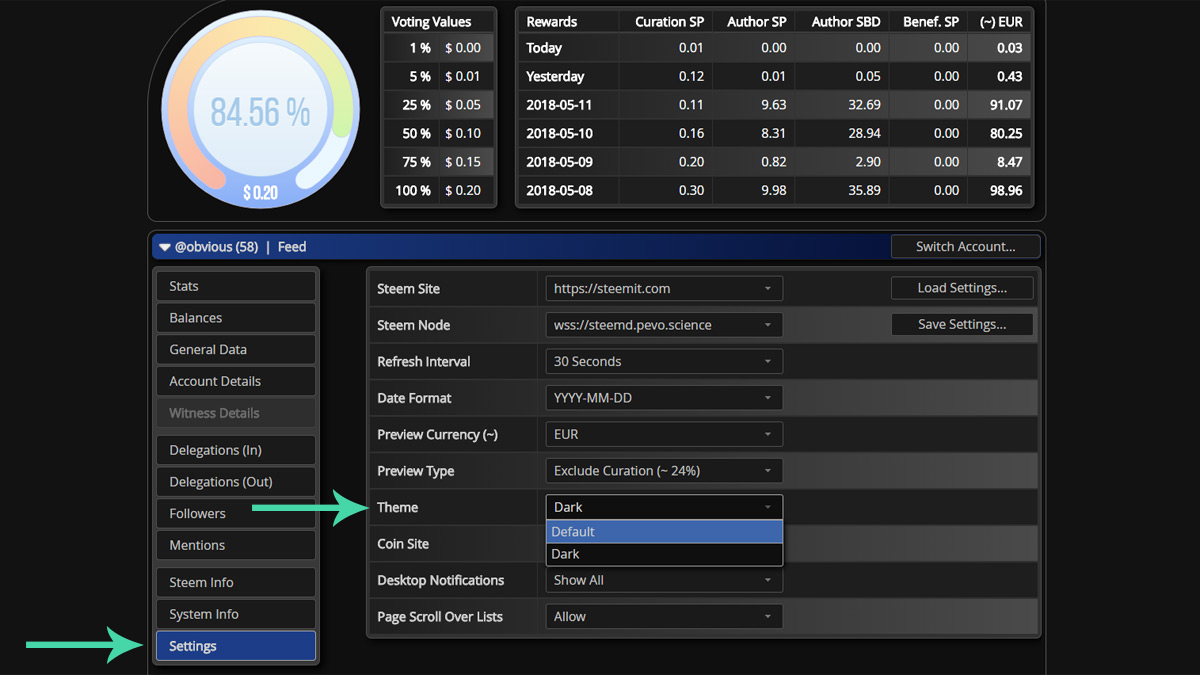Viewport: 1200px width, 675px height.
Task: Click the Save Settings... button
Action: tap(962, 324)
